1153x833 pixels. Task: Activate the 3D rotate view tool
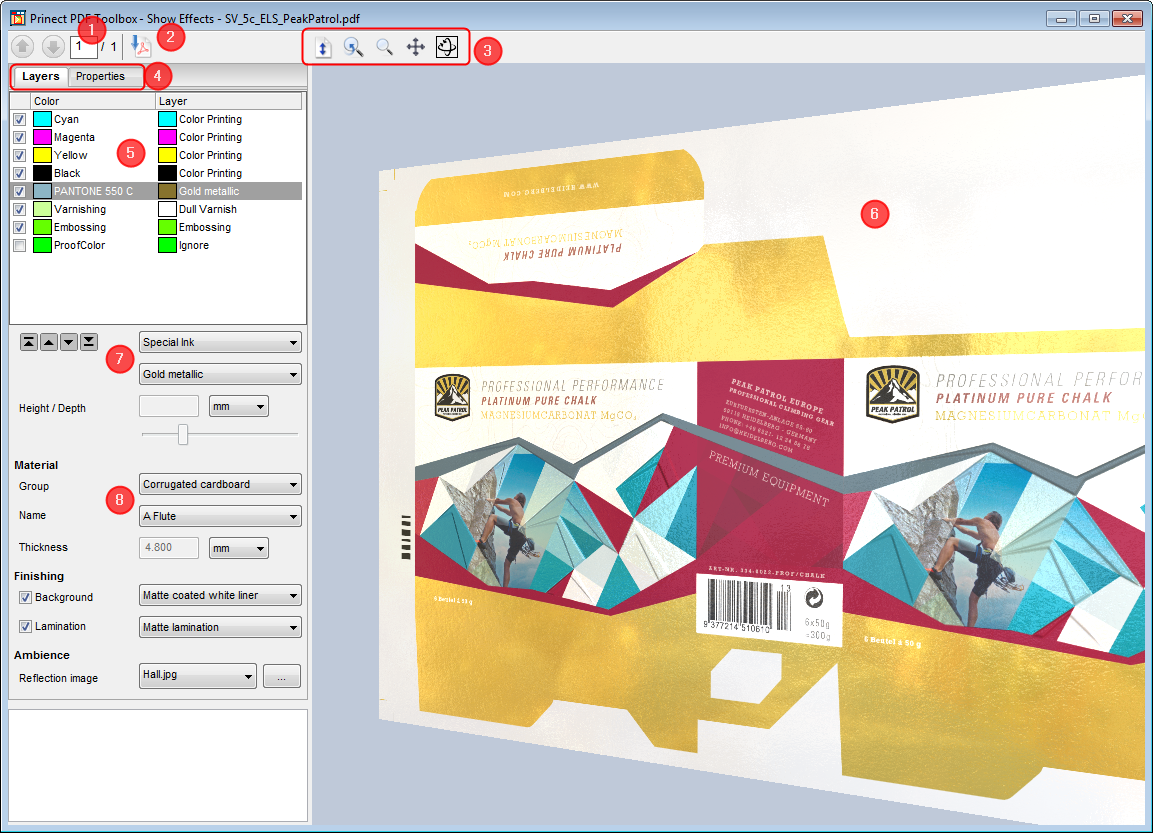(447, 47)
